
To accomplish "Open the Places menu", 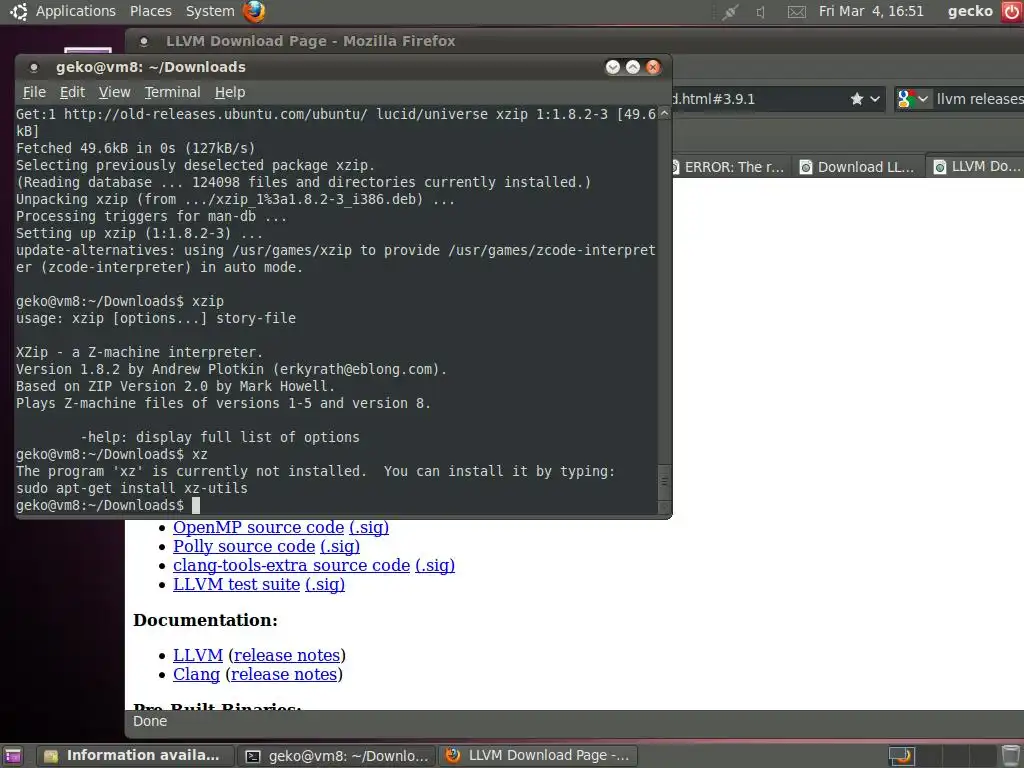I will pyautogui.click(x=151, y=11).
